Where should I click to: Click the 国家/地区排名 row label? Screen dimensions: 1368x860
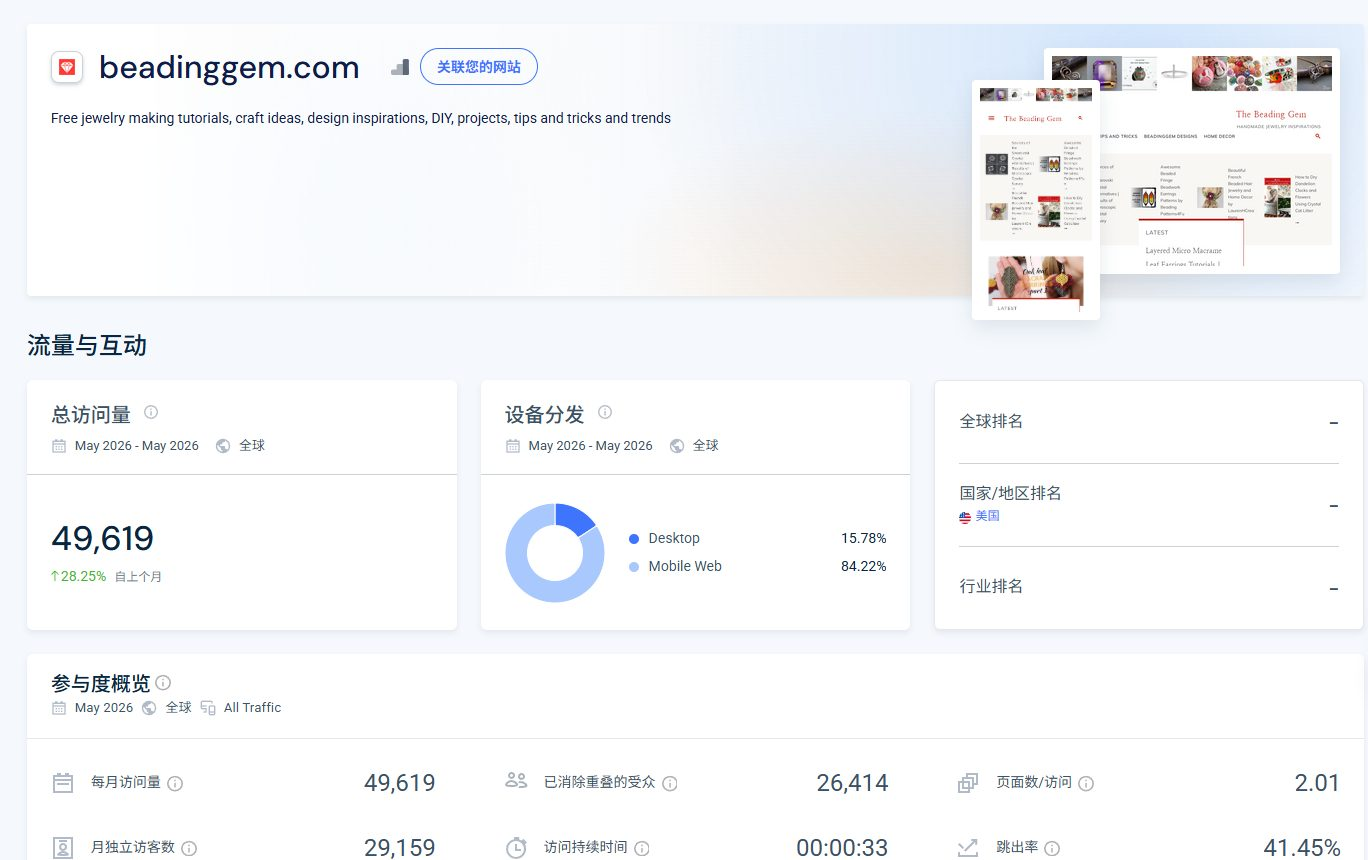(x=1010, y=493)
